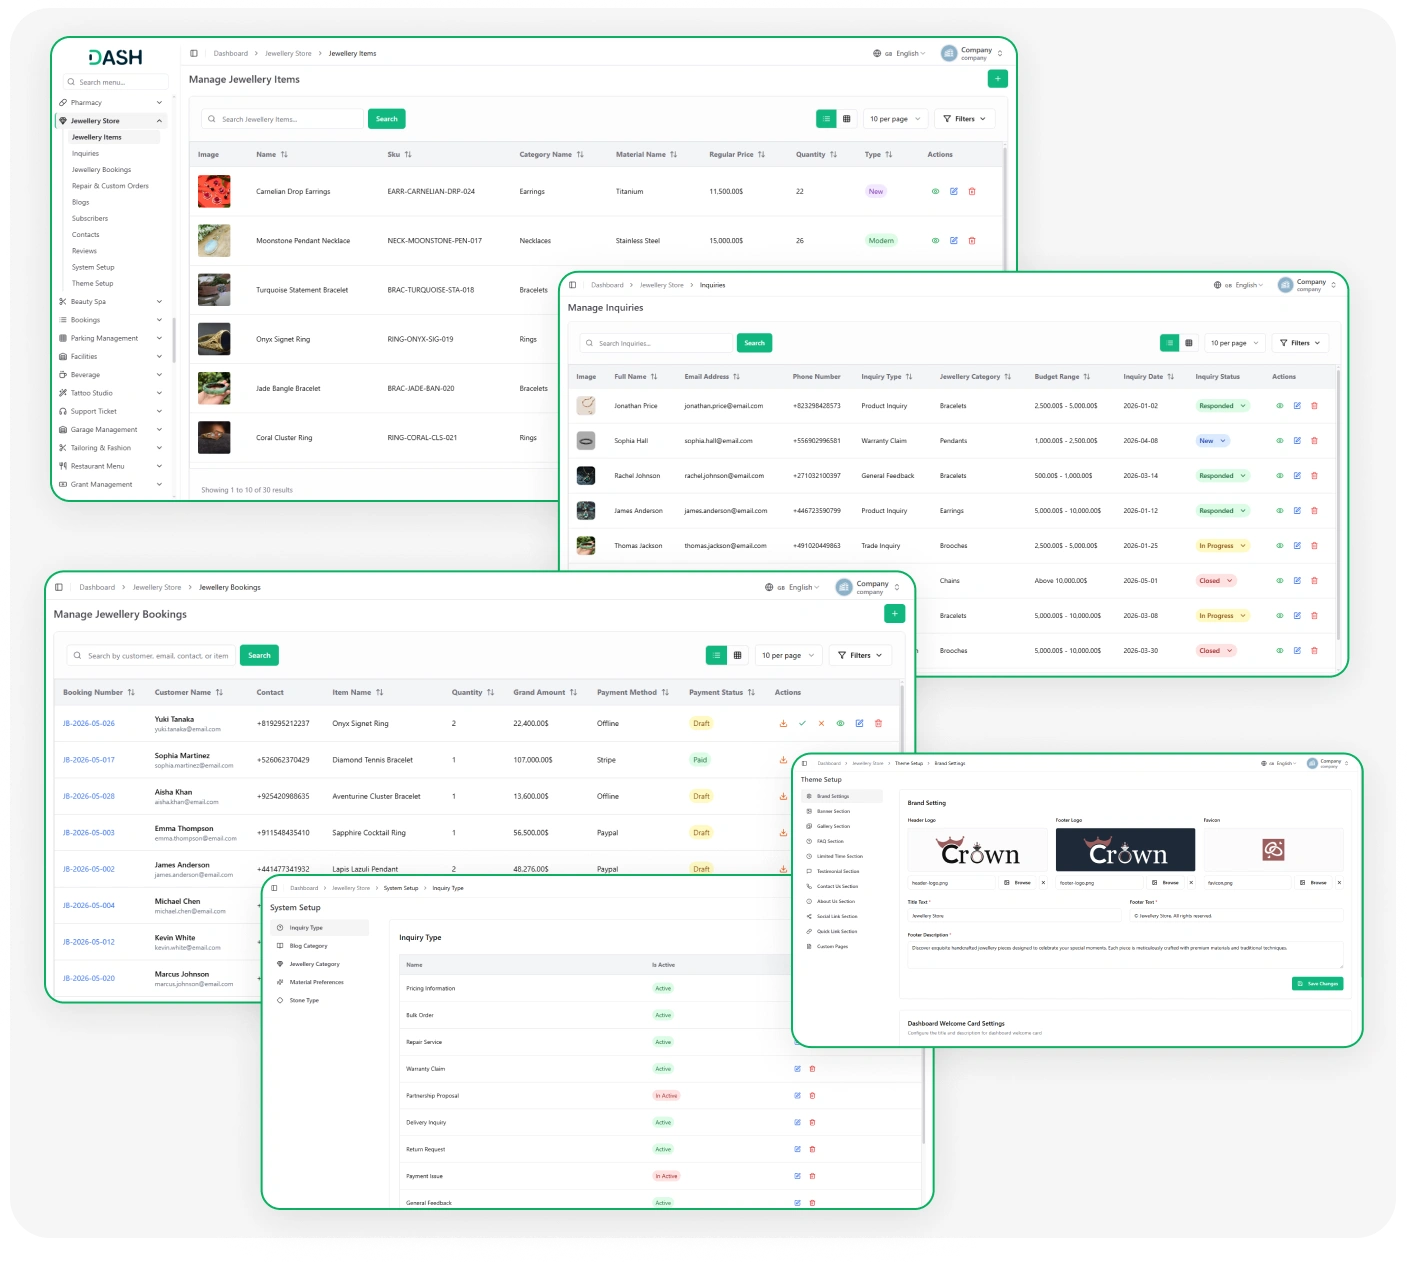Image resolution: width=1408 pixels, height=1262 pixels.
Task: Click Search button in Jewellery Items window
Action: point(386,119)
